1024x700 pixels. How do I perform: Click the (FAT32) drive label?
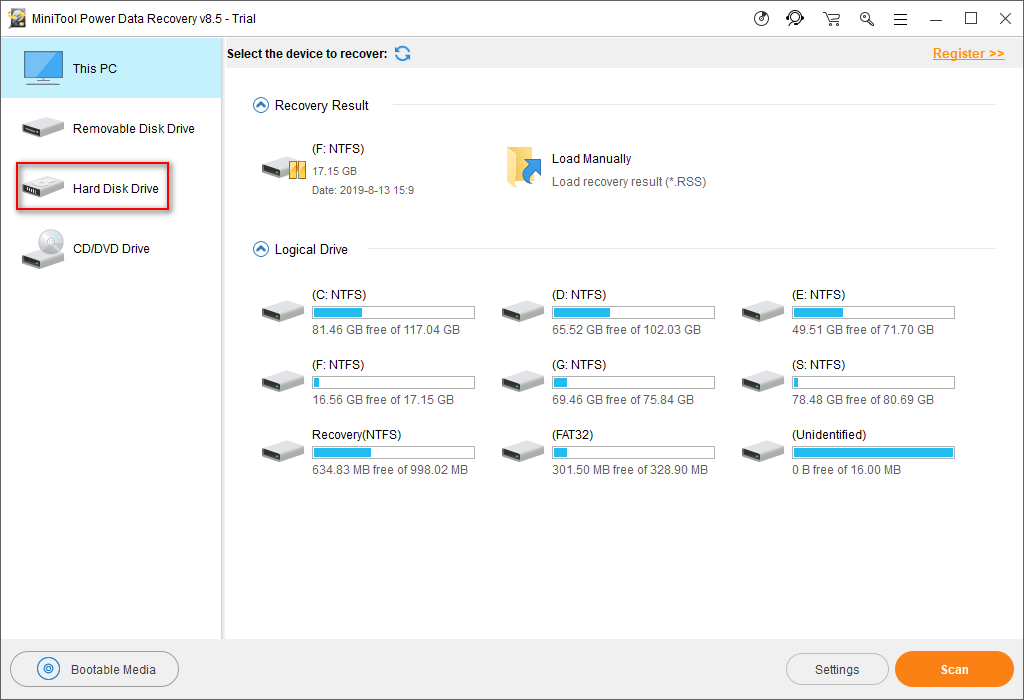pyautogui.click(x=573, y=434)
